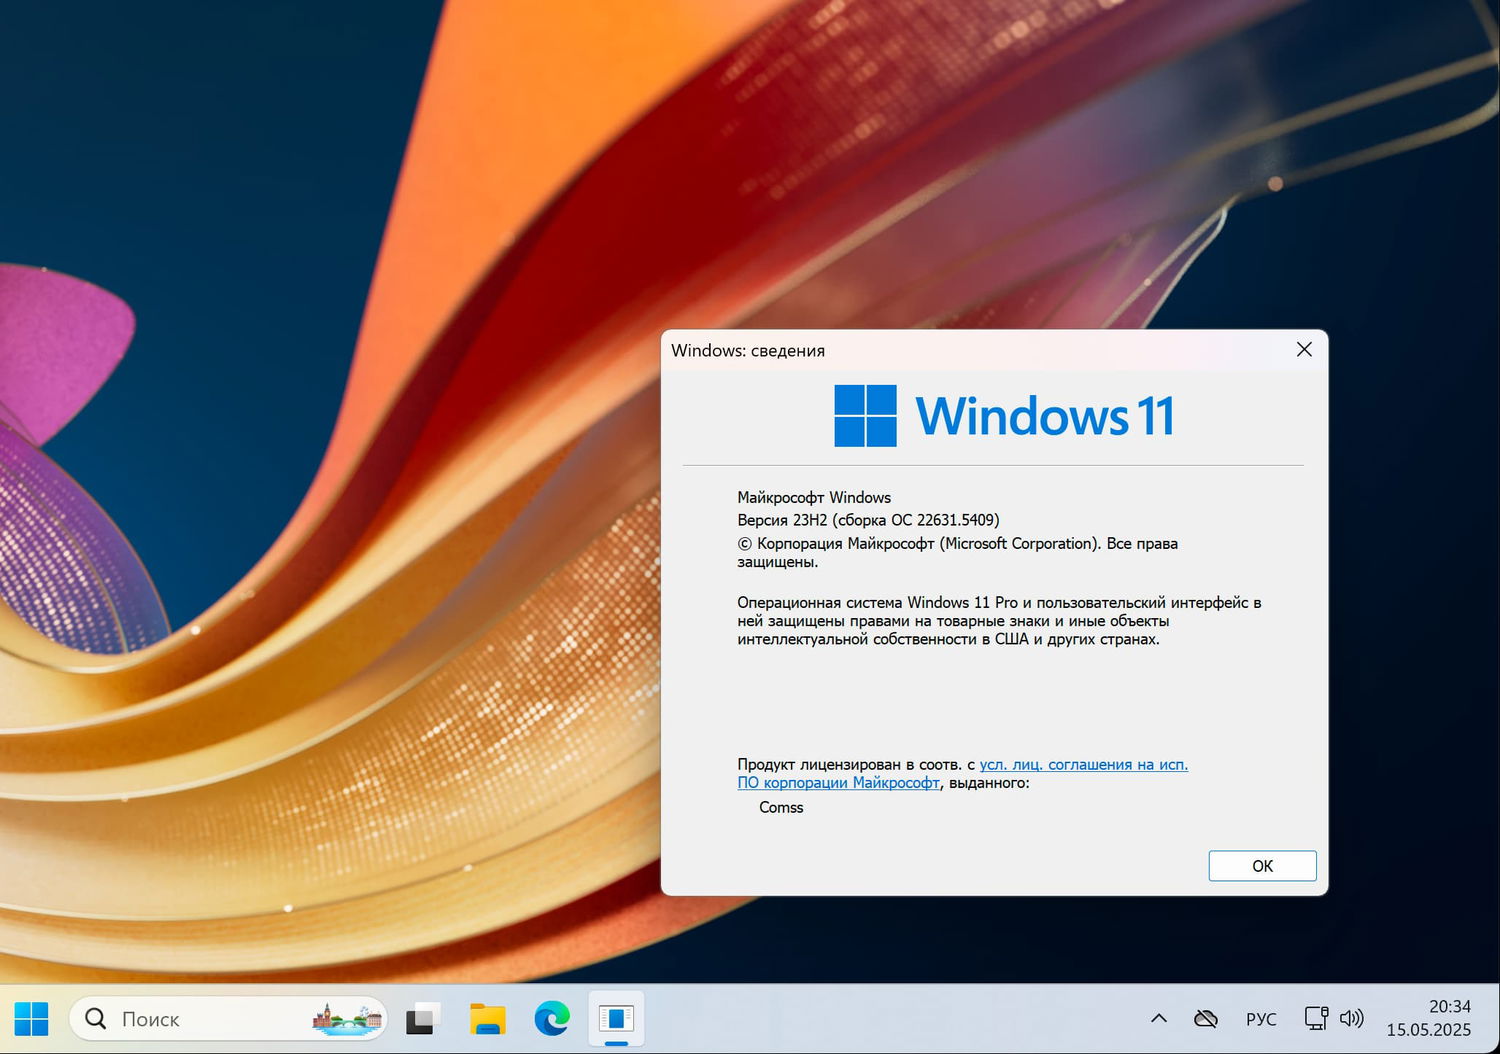Open the volume speaker tray icon

(1352, 1019)
